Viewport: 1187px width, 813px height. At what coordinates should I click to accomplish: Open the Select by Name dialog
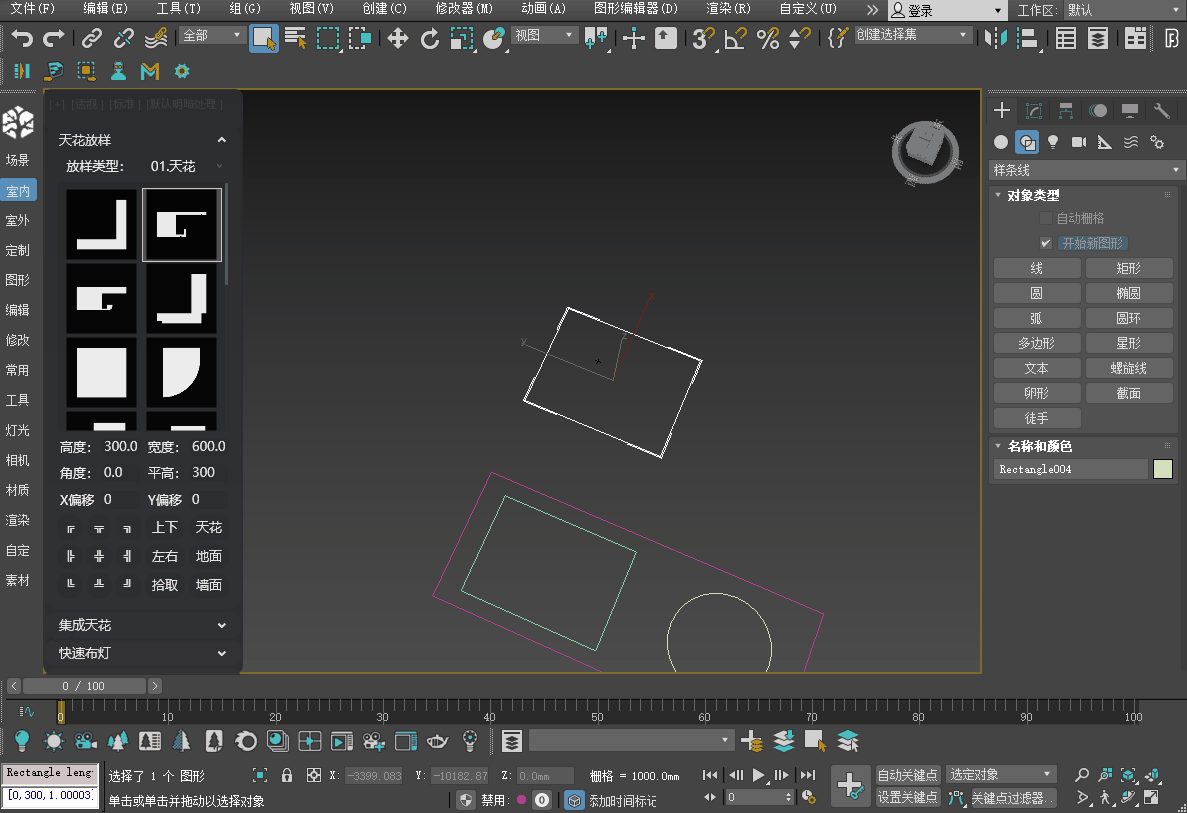pos(295,38)
